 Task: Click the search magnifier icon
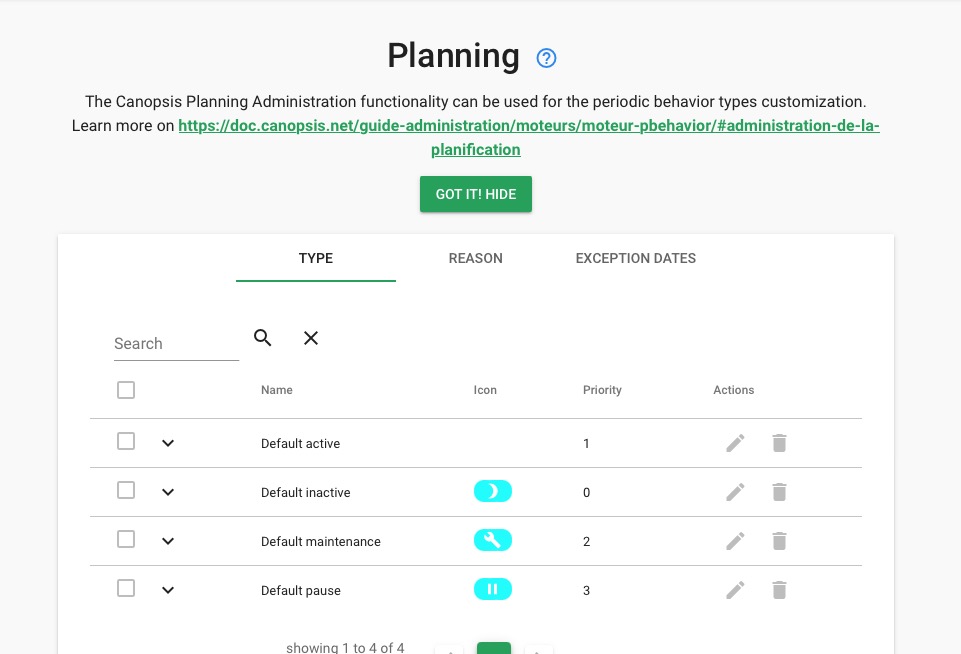(262, 338)
